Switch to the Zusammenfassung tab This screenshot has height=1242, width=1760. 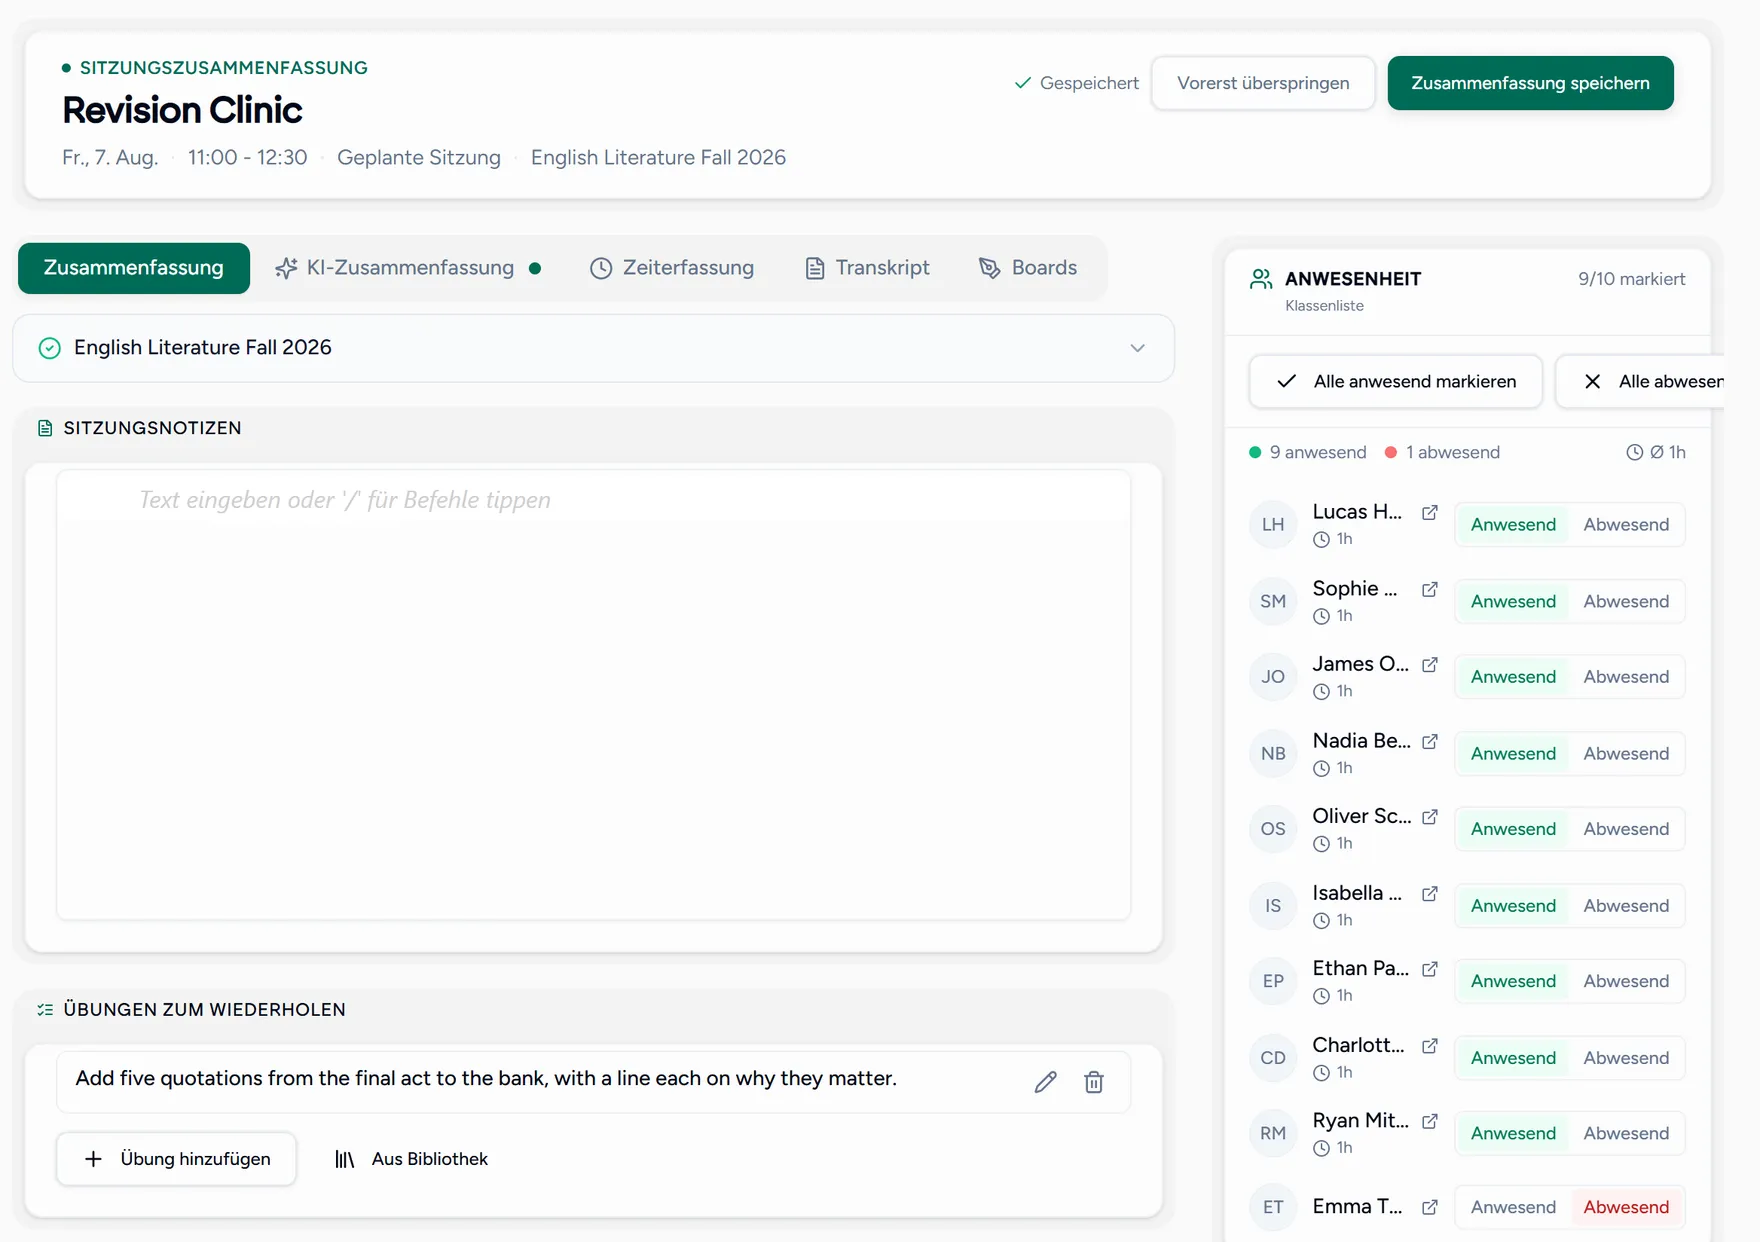point(134,268)
